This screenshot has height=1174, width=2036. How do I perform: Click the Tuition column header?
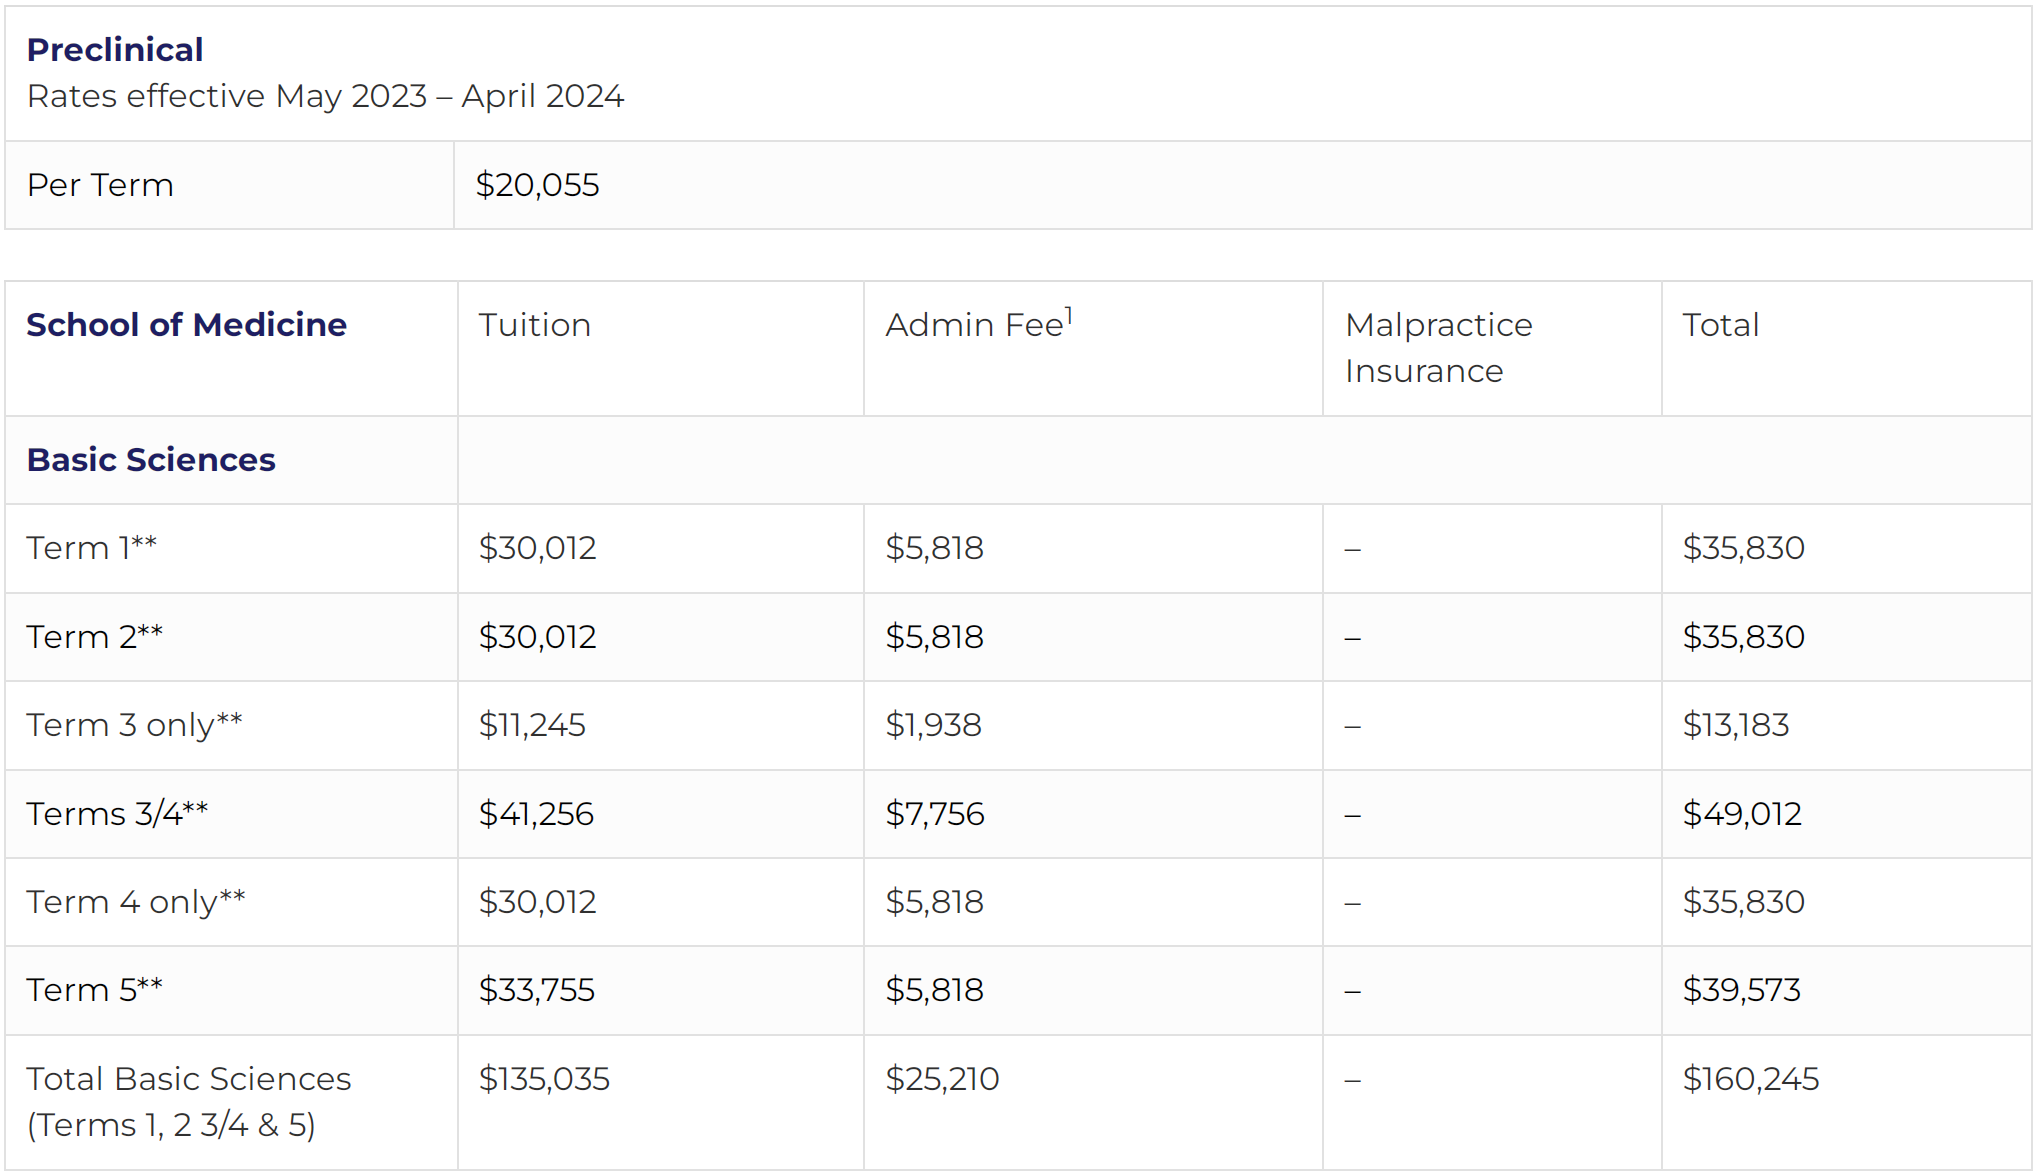click(534, 325)
